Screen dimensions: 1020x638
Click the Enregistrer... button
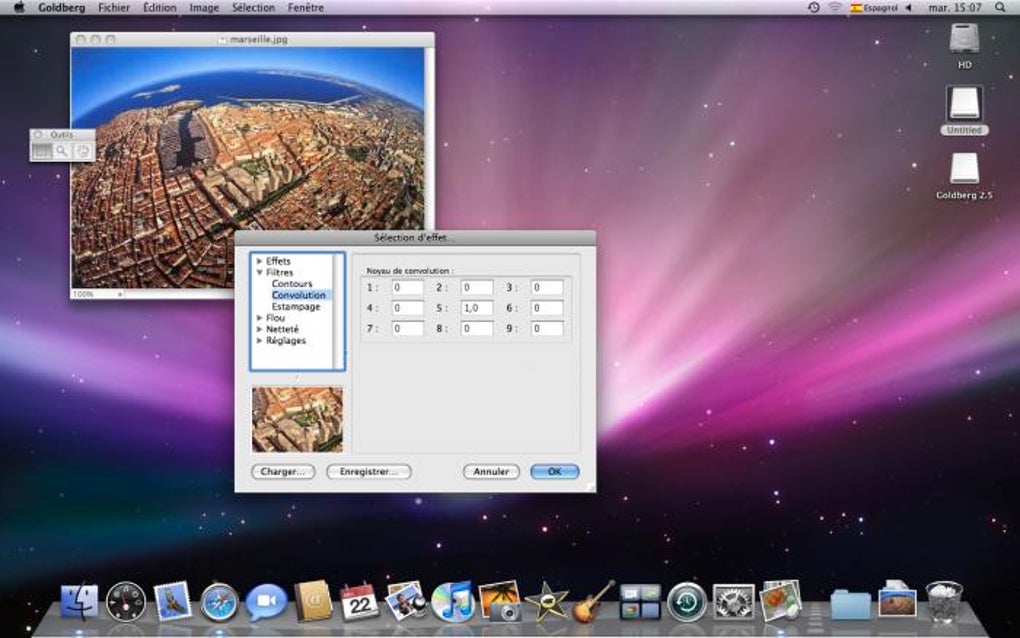point(369,472)
